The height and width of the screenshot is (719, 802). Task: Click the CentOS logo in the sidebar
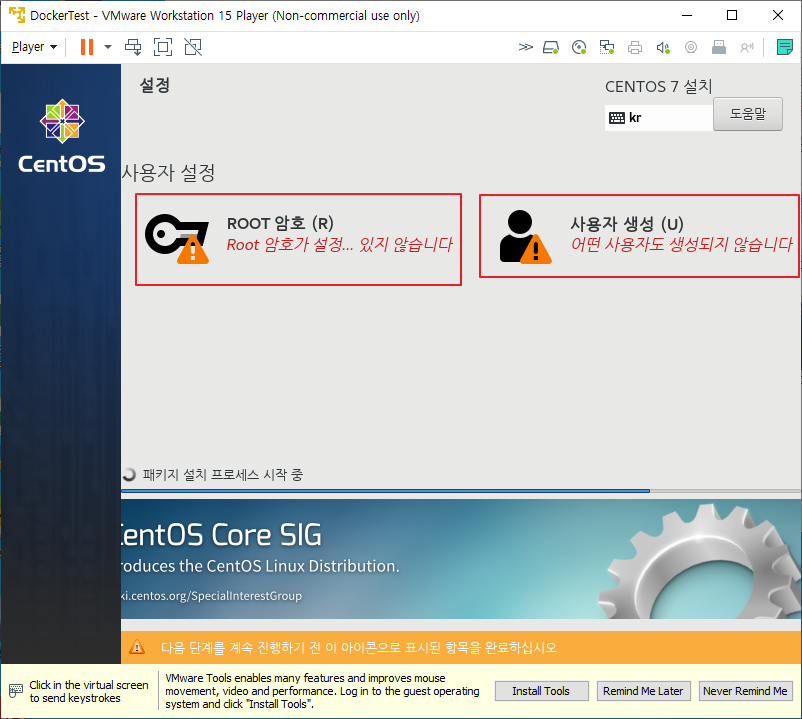tap(62, 136)
